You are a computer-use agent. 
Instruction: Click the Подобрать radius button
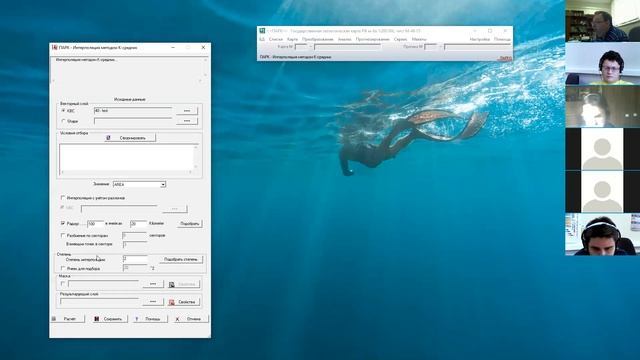click(x=190, y=224)
